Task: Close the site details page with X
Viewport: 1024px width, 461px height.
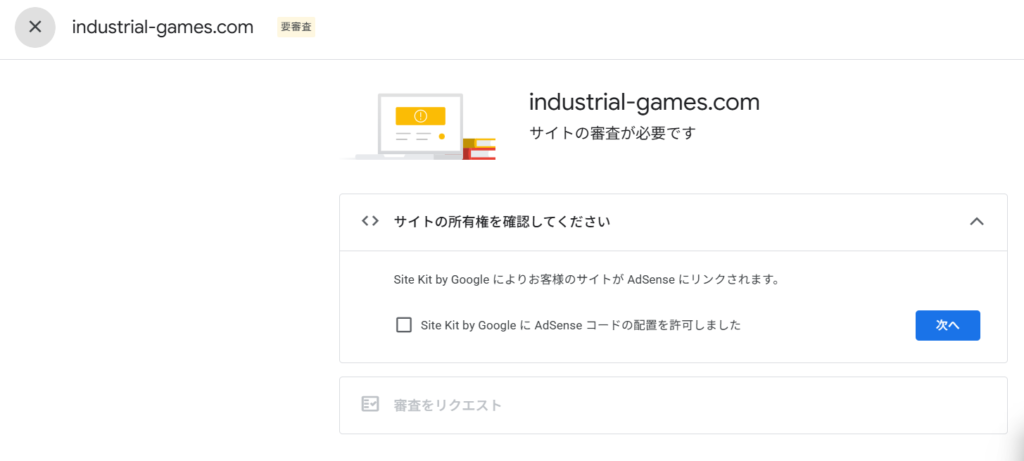Action: tap(35, 27)
